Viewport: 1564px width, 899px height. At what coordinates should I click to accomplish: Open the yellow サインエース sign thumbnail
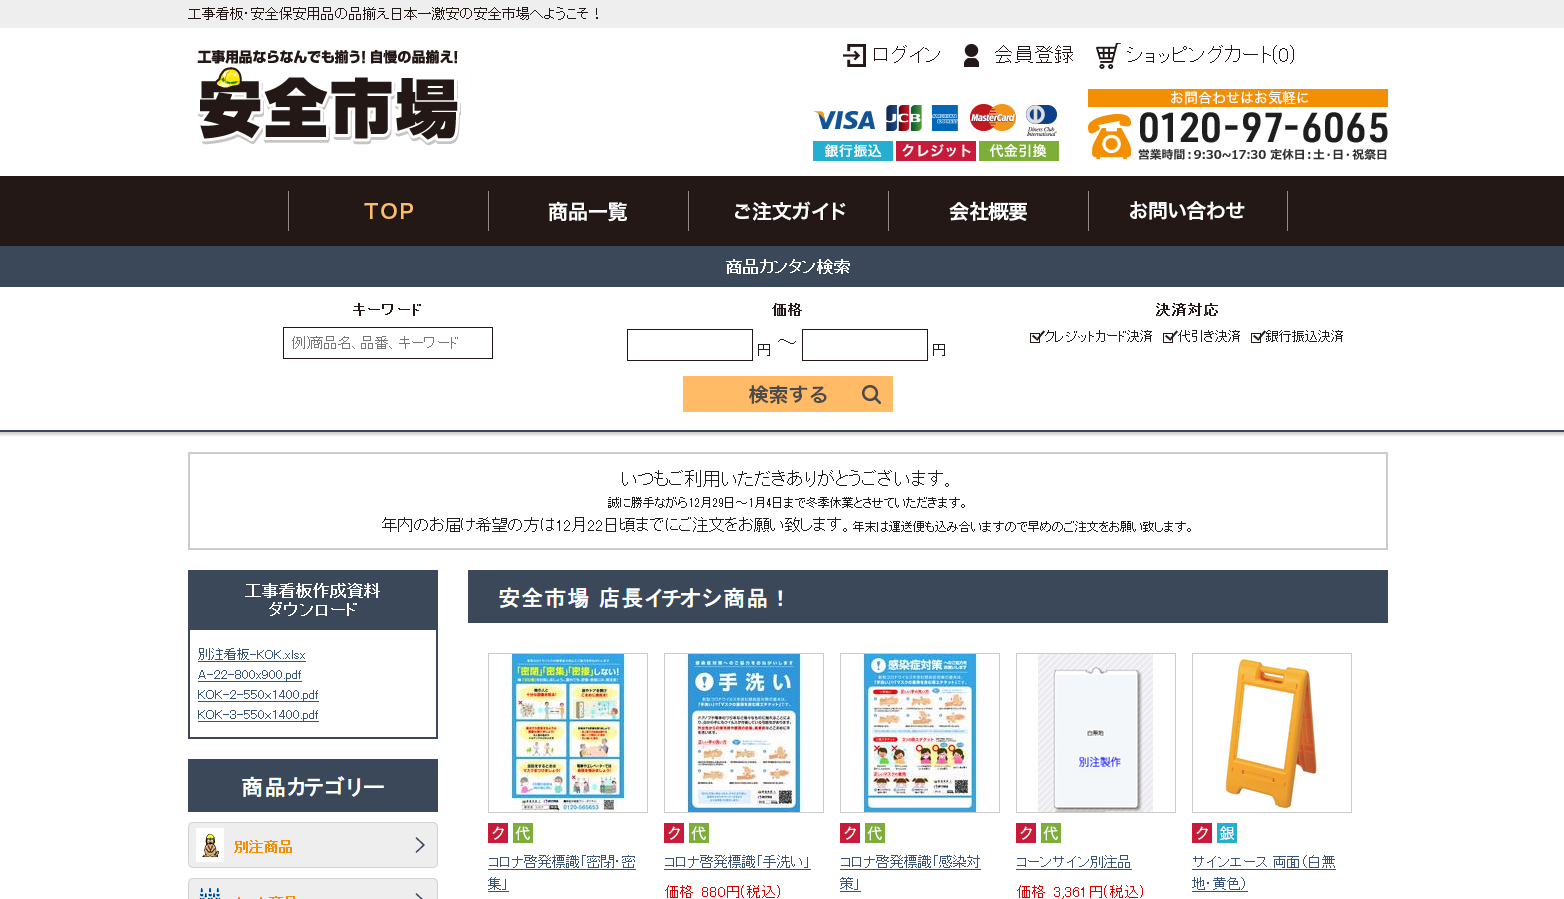tap(1271, 733)
